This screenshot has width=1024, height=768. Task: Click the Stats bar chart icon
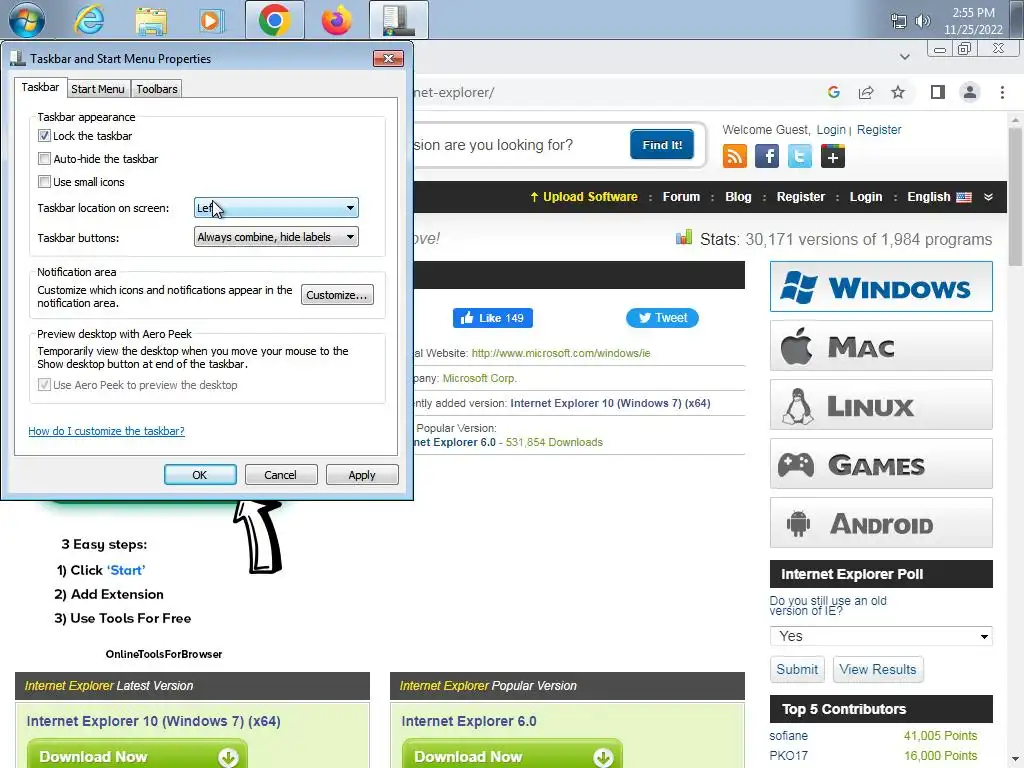[x=684, y=238]
